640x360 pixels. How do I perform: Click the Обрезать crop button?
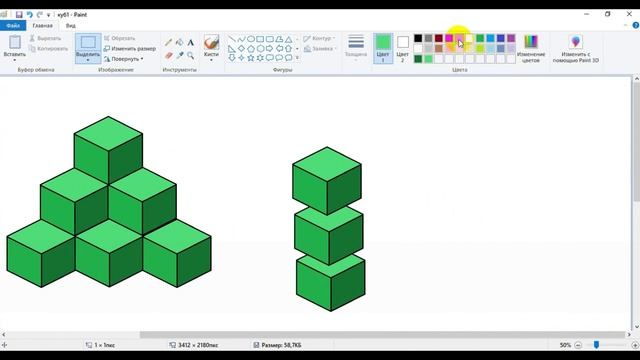119,38
